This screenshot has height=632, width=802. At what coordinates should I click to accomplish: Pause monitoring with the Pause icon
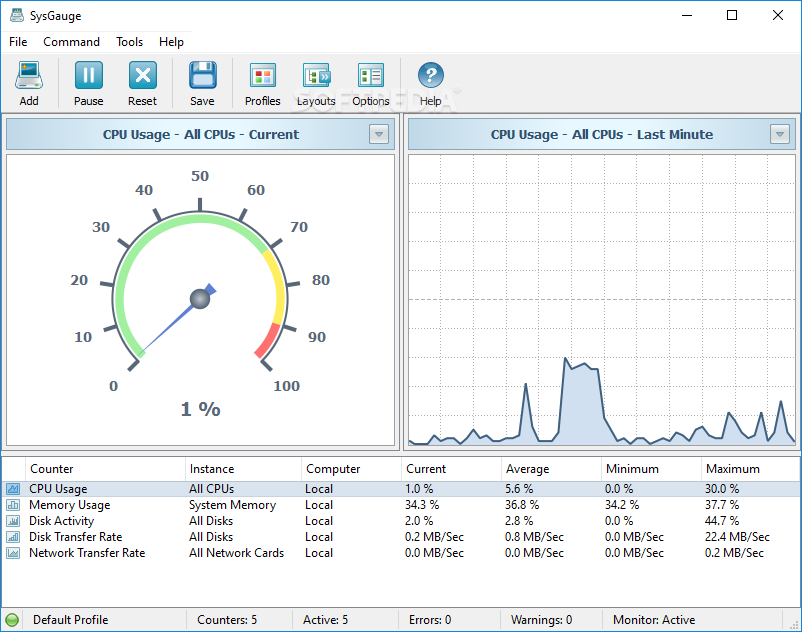tap(88, 76)
